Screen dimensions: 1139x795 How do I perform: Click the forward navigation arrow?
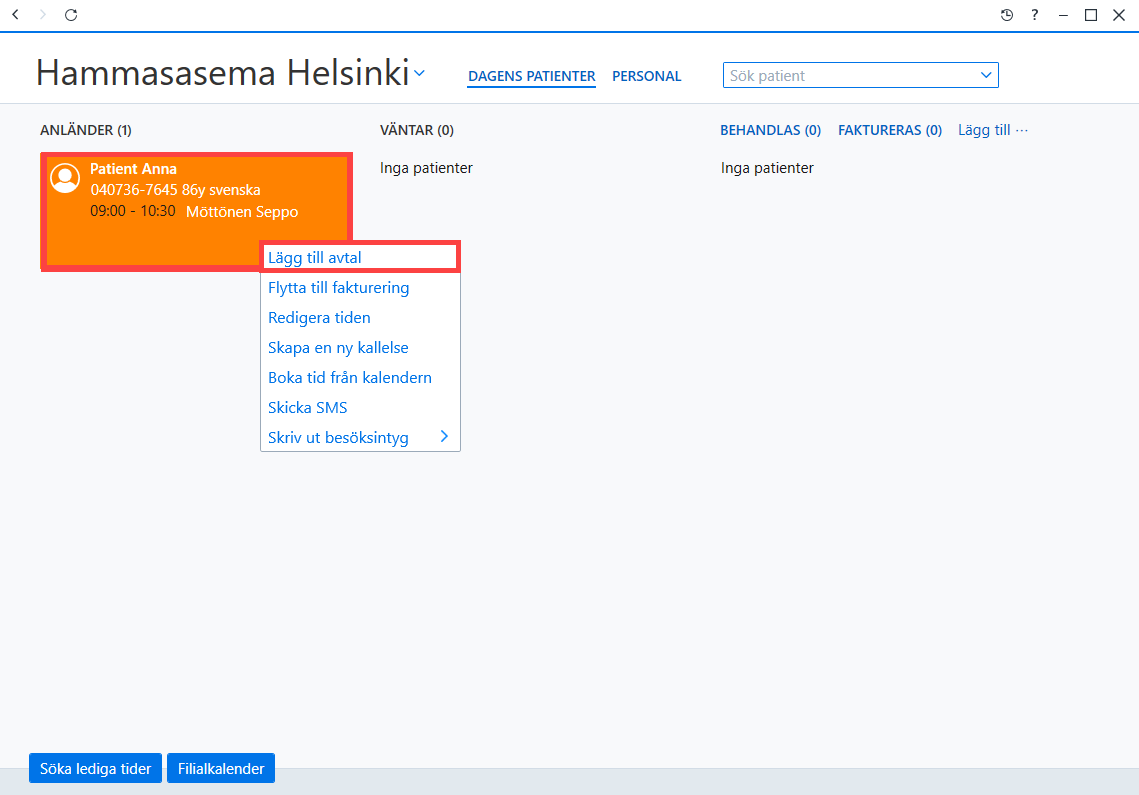[43, 15]
